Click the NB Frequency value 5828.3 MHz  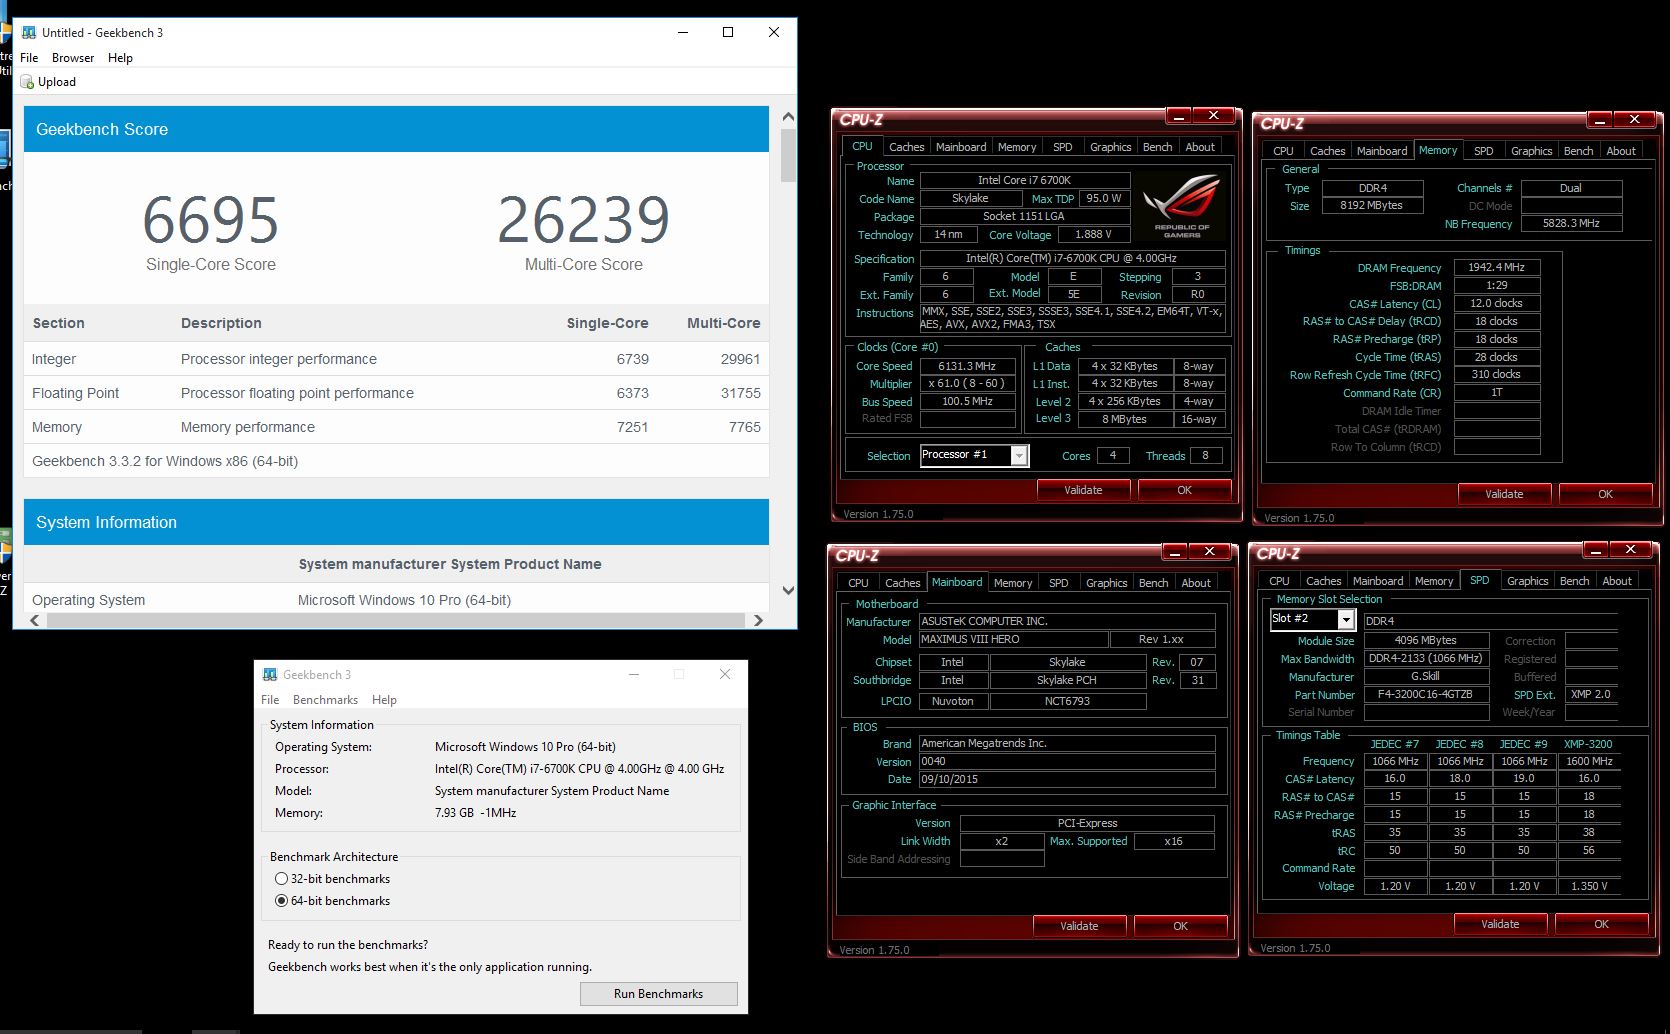[x=1571, y=224]
